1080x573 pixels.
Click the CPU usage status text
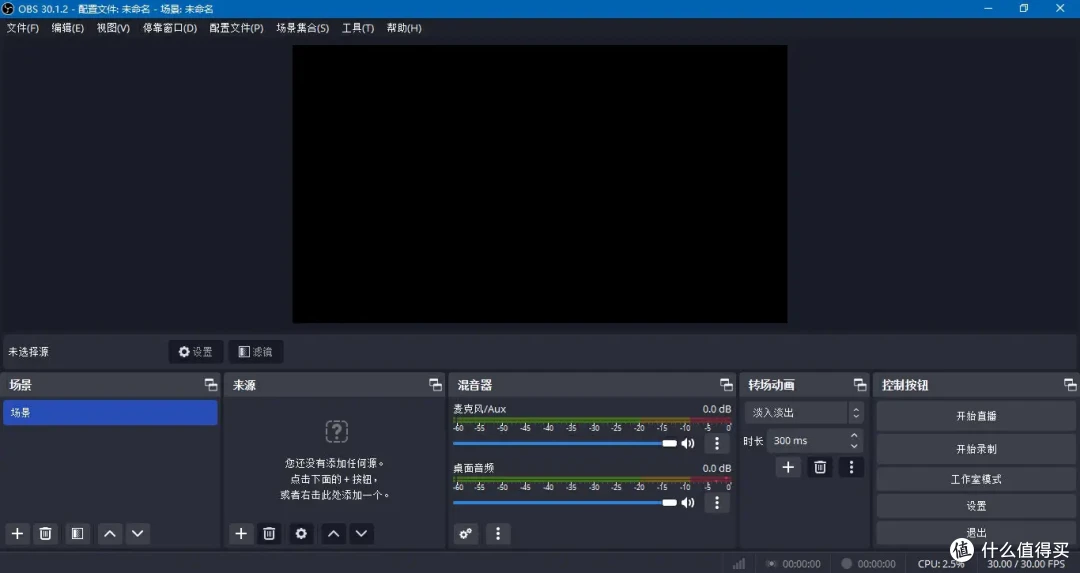[941, 564]
